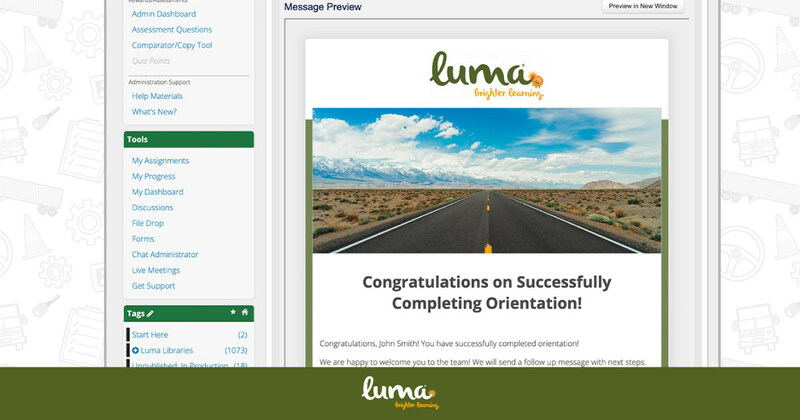800x420 pixels.
Task: Click the home icon in Tags header
Action: [245, 313]
